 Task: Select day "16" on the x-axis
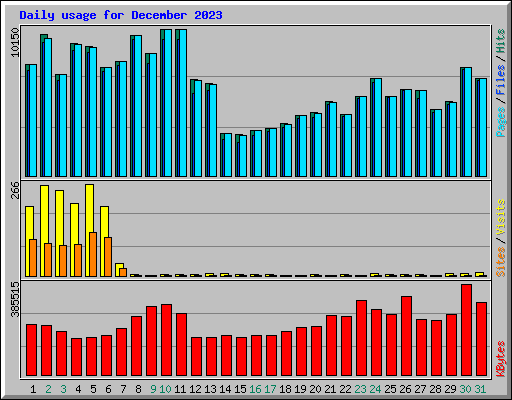pyautogui.click(x=255, y=389)
